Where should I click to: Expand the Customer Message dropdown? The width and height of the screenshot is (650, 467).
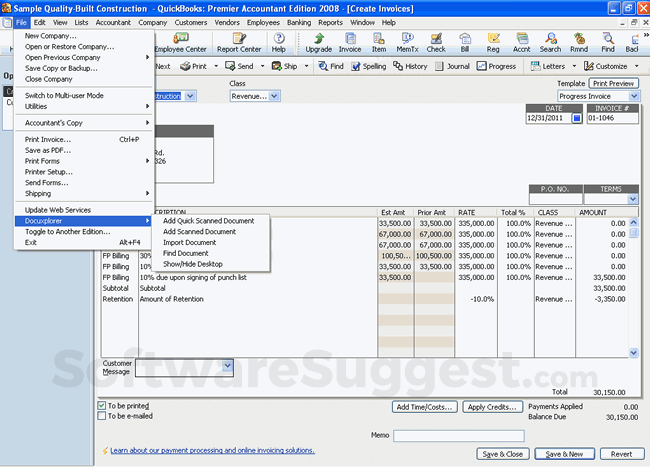pyautogui.click(x=227, y=366)
